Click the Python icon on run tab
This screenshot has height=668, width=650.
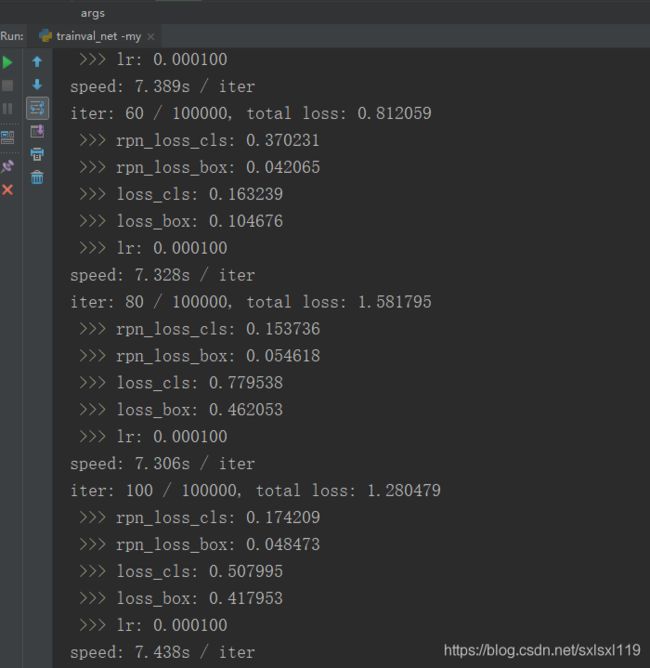45,36
